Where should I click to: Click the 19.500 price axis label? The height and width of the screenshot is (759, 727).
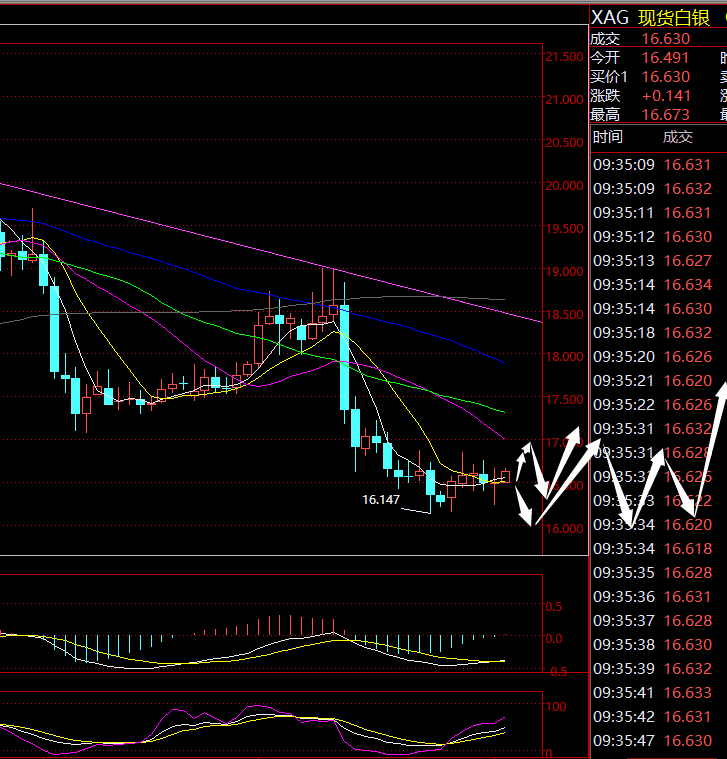564,228
